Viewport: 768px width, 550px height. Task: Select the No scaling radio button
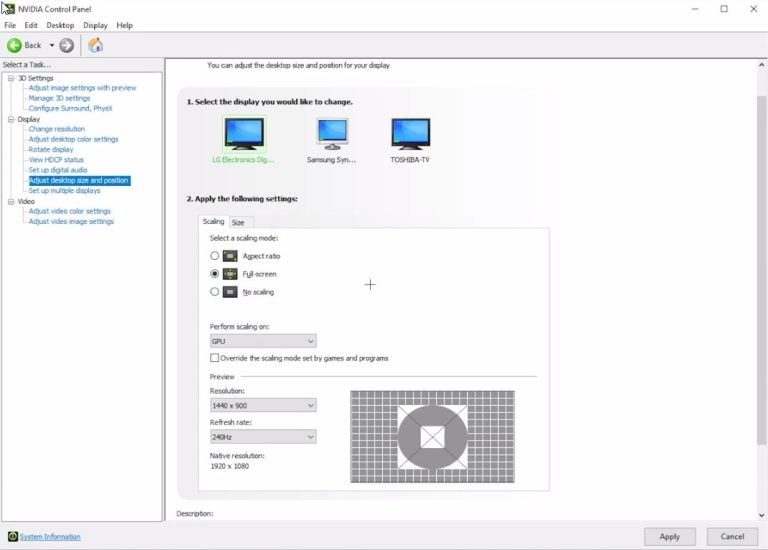[x=214, y=292]
